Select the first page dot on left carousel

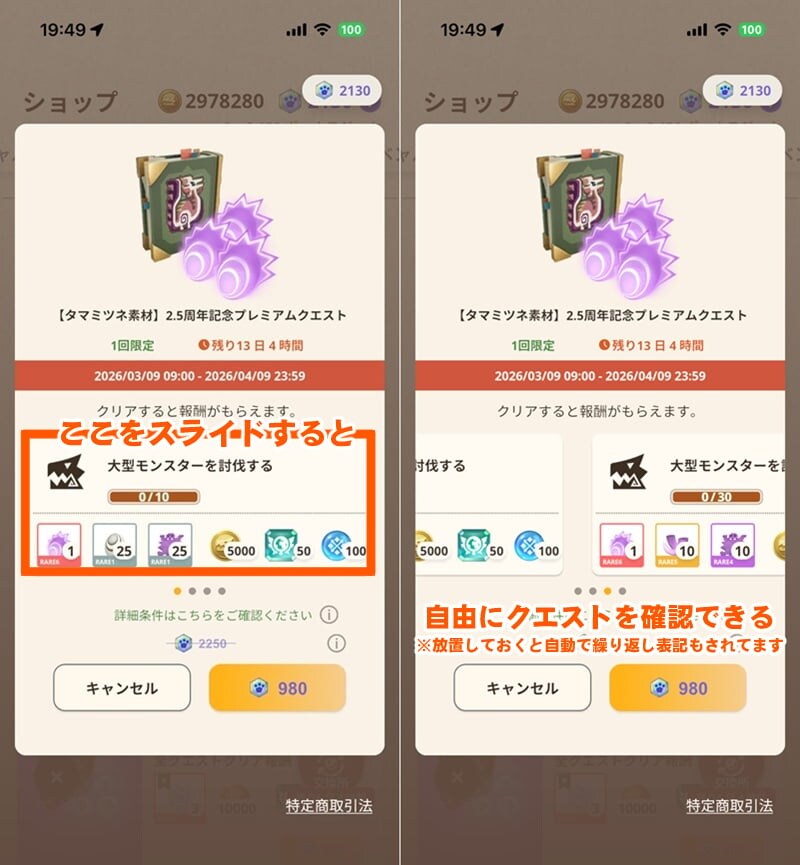tap(177, 591)
